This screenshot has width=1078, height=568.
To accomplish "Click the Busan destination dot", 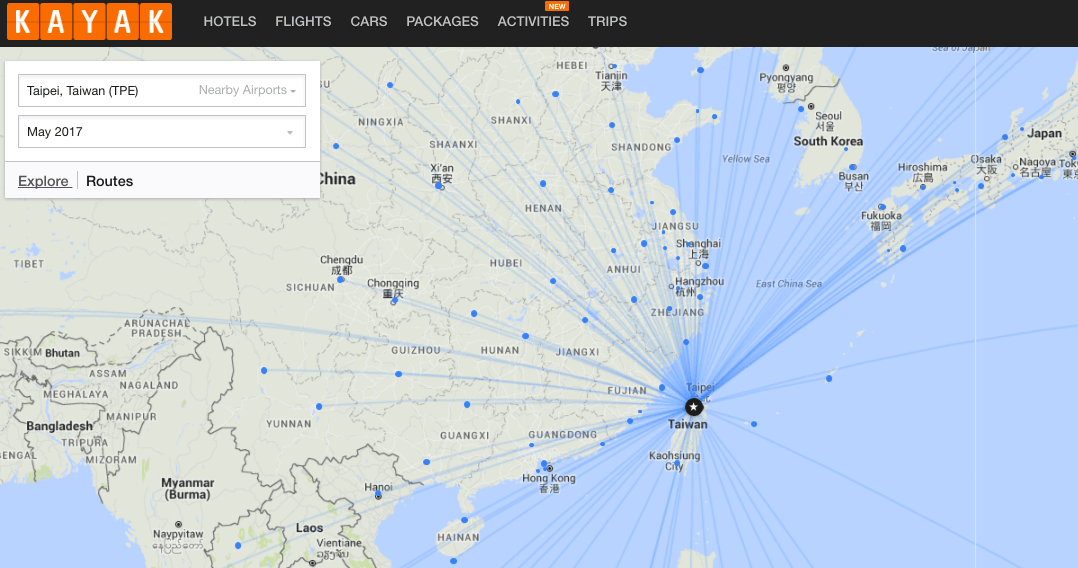I will (x=852, y=168).
